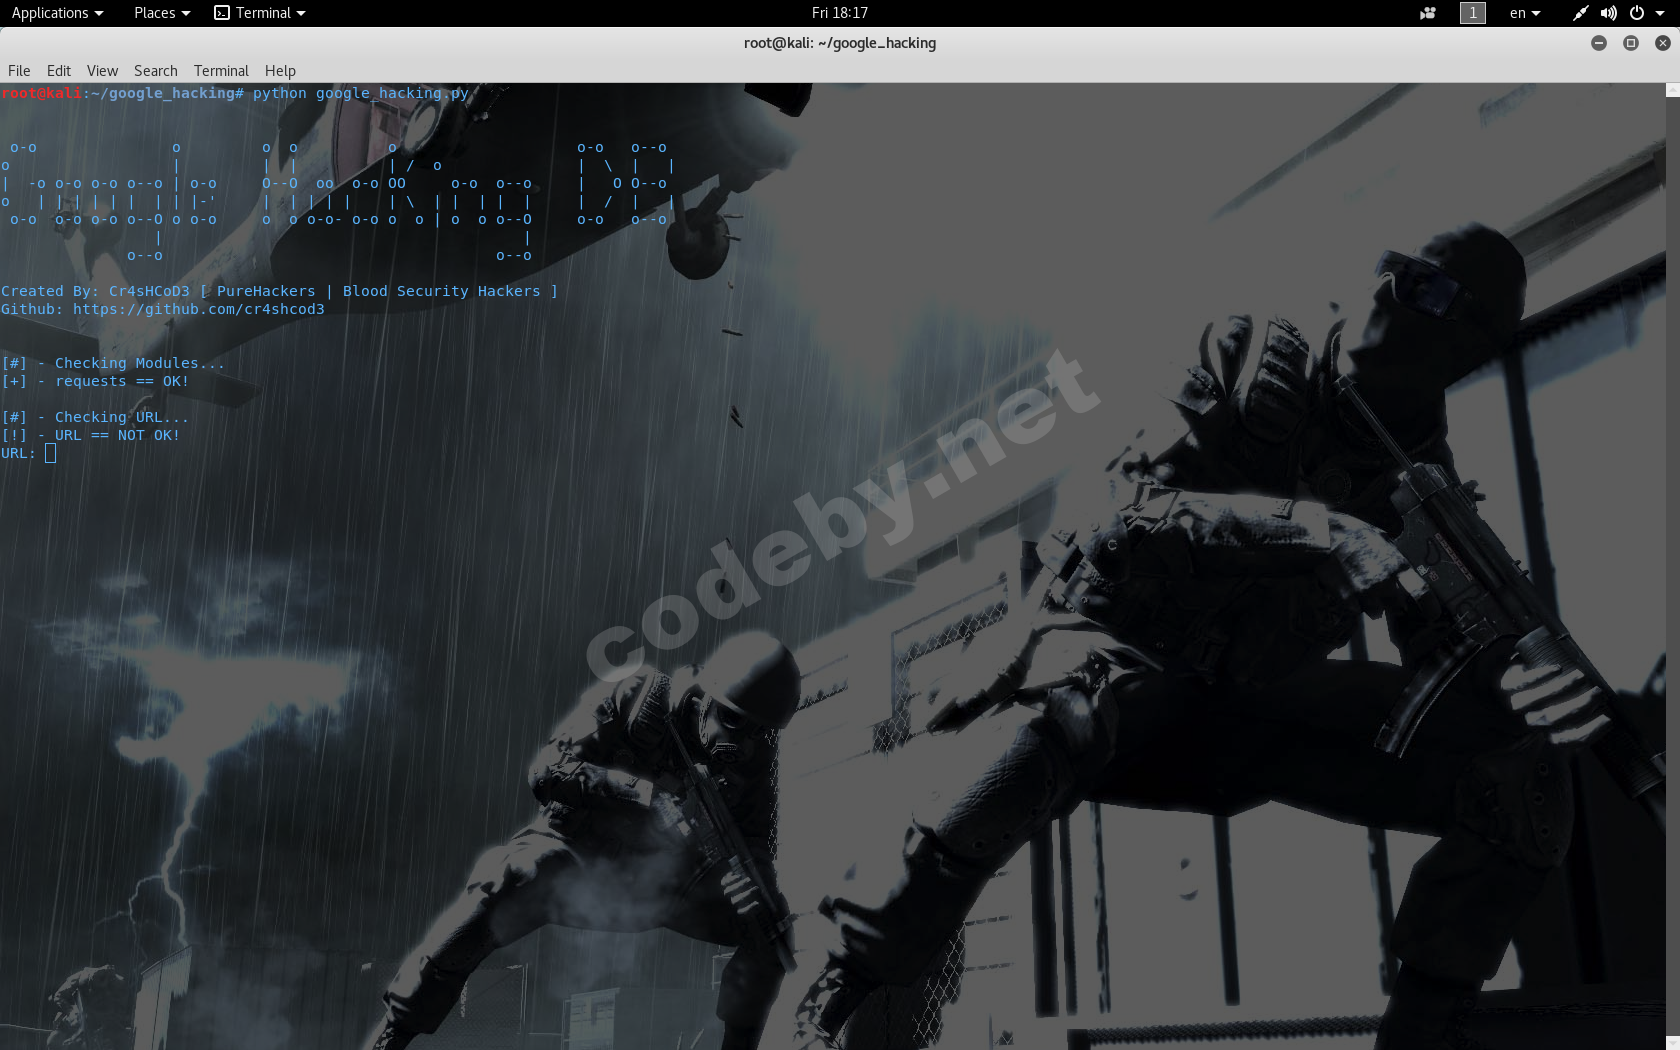Open the Edit menu
1680x1050 pixels.
pyautogui.click(x=59, y=71)
